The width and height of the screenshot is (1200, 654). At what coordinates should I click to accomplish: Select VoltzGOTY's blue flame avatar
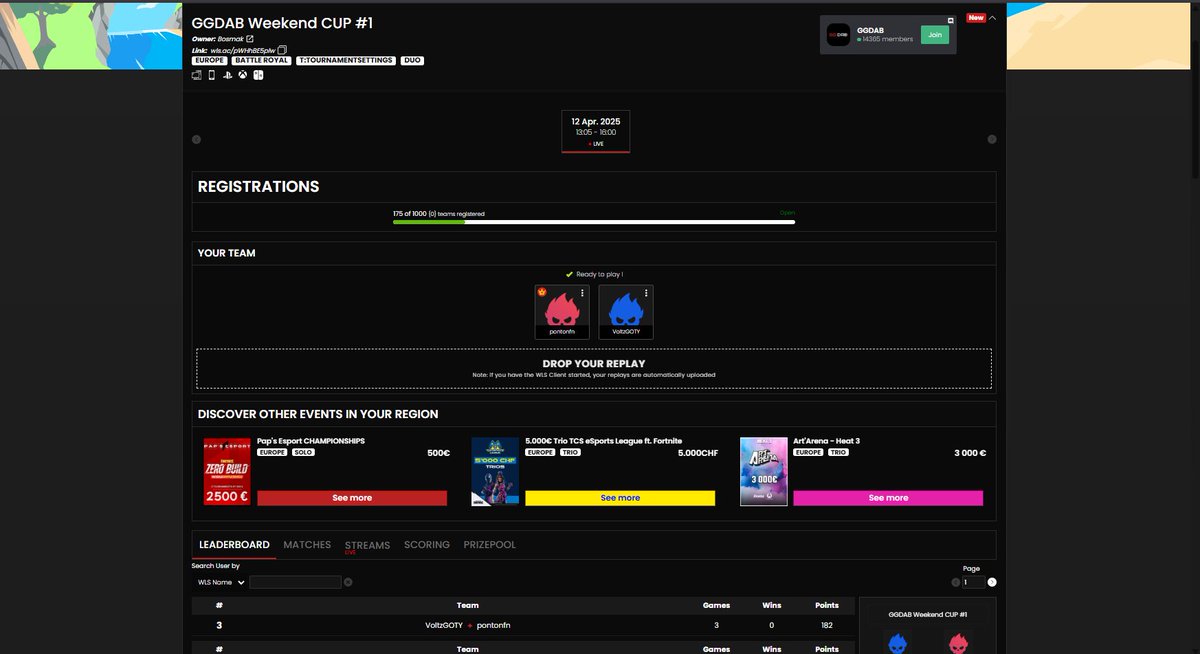626,307
